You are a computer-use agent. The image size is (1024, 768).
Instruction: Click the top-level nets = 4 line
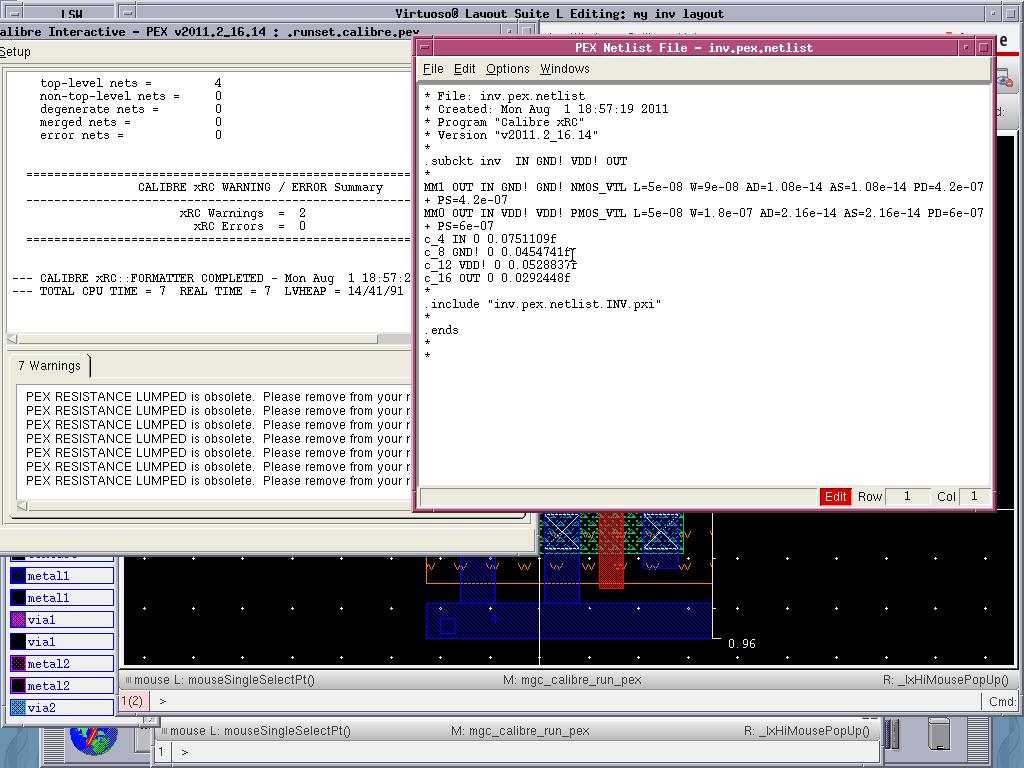pos(131,83)
